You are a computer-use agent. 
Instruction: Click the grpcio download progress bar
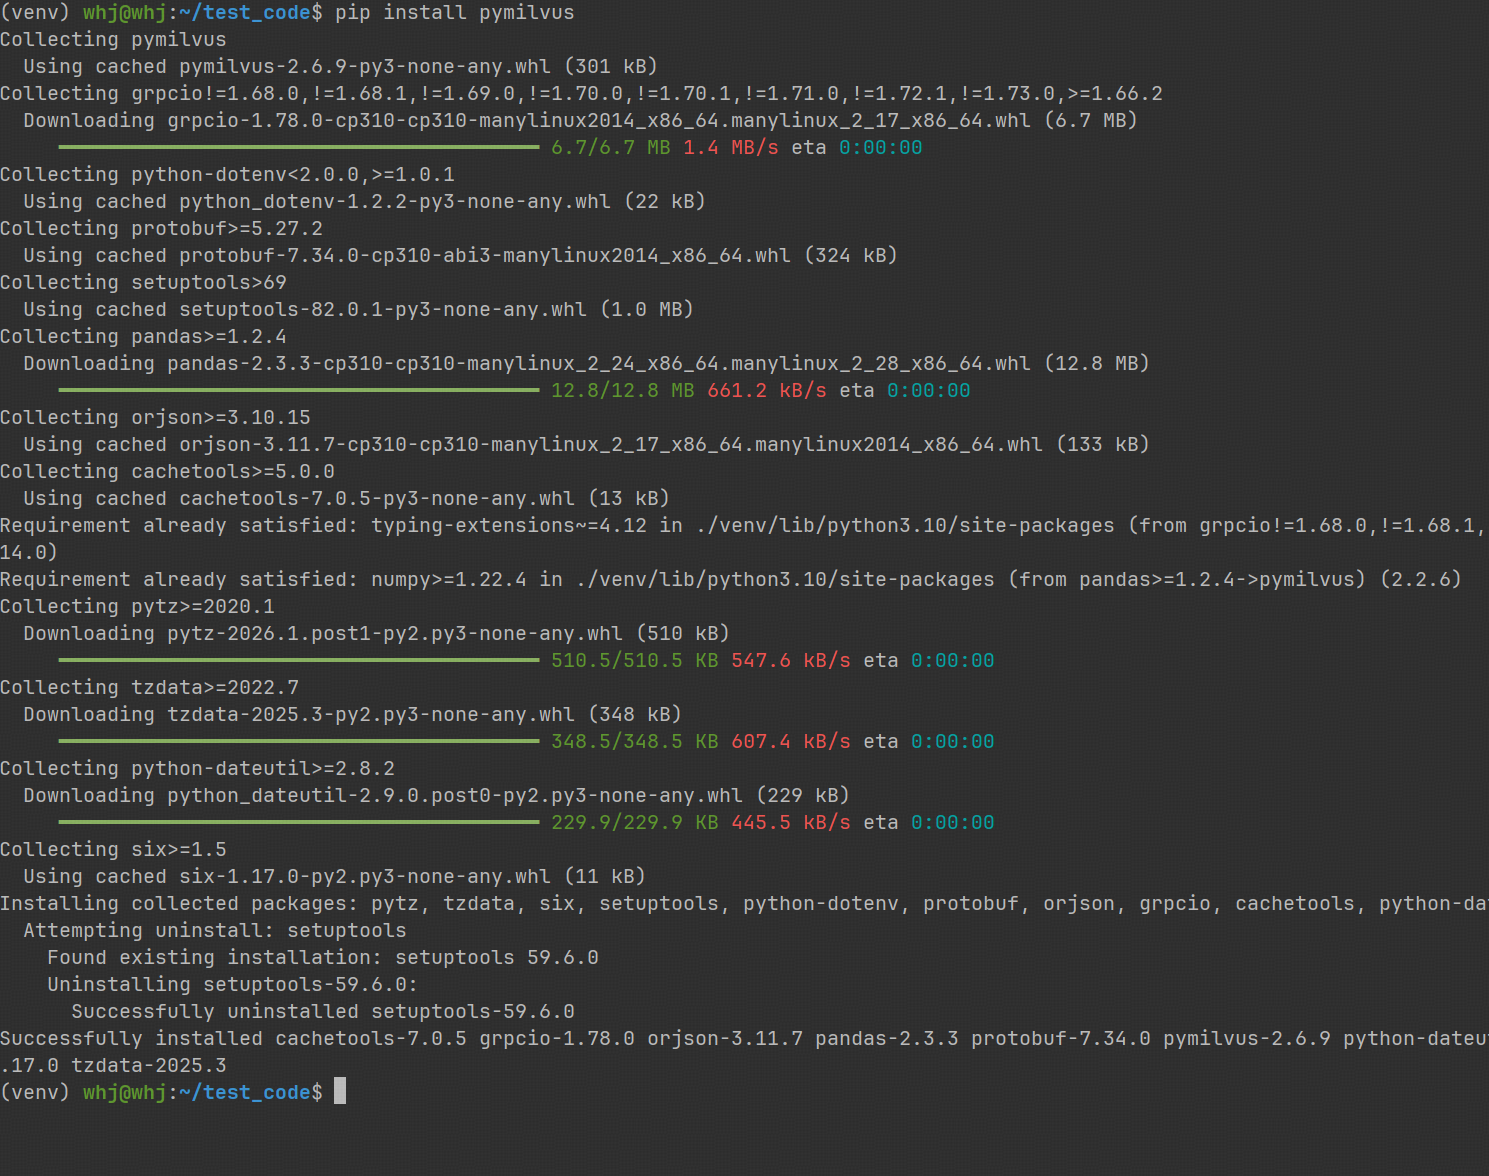tap(298, 148)
